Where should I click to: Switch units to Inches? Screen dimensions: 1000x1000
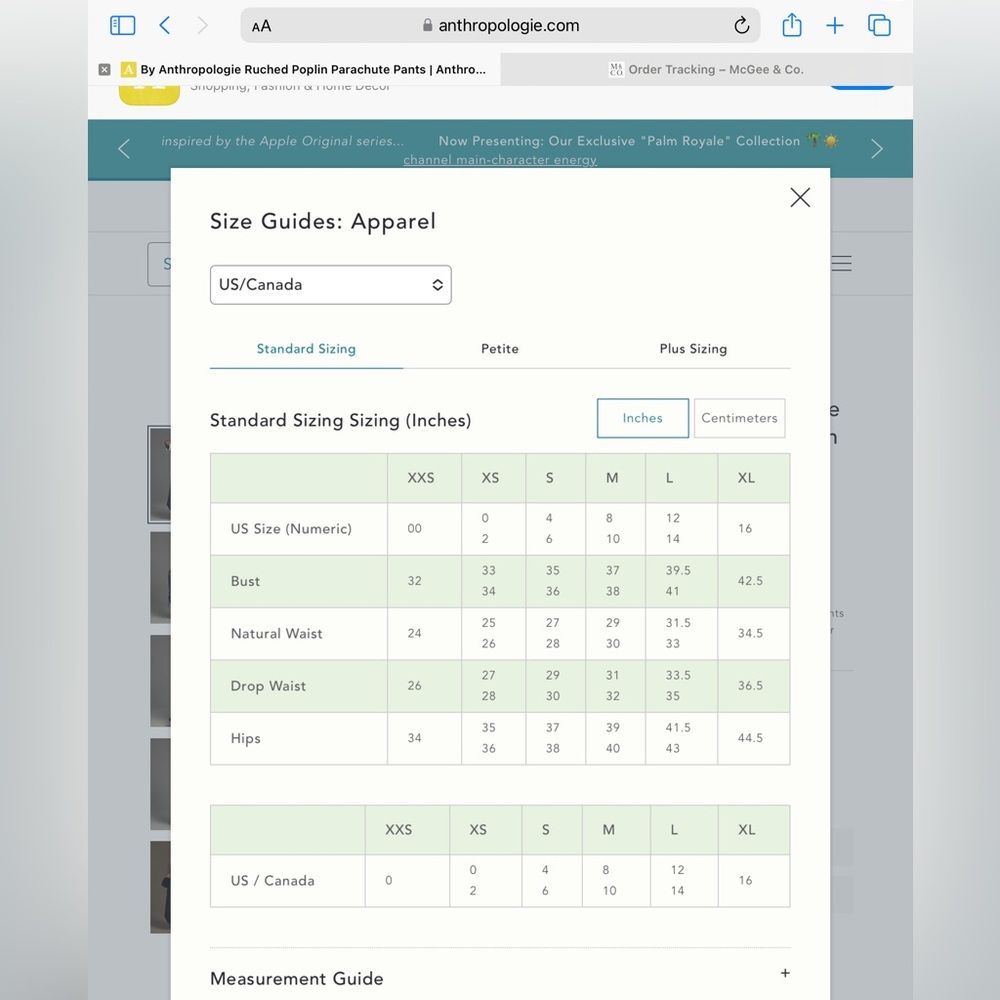[642, 418]
